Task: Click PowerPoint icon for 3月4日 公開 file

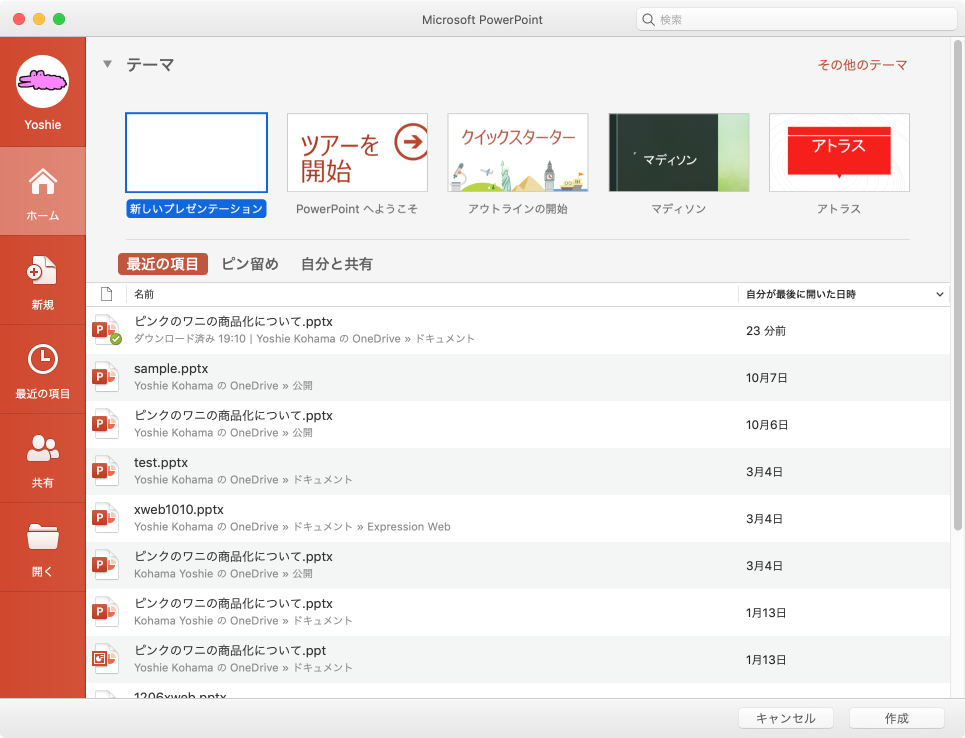Action: point(105,564)
